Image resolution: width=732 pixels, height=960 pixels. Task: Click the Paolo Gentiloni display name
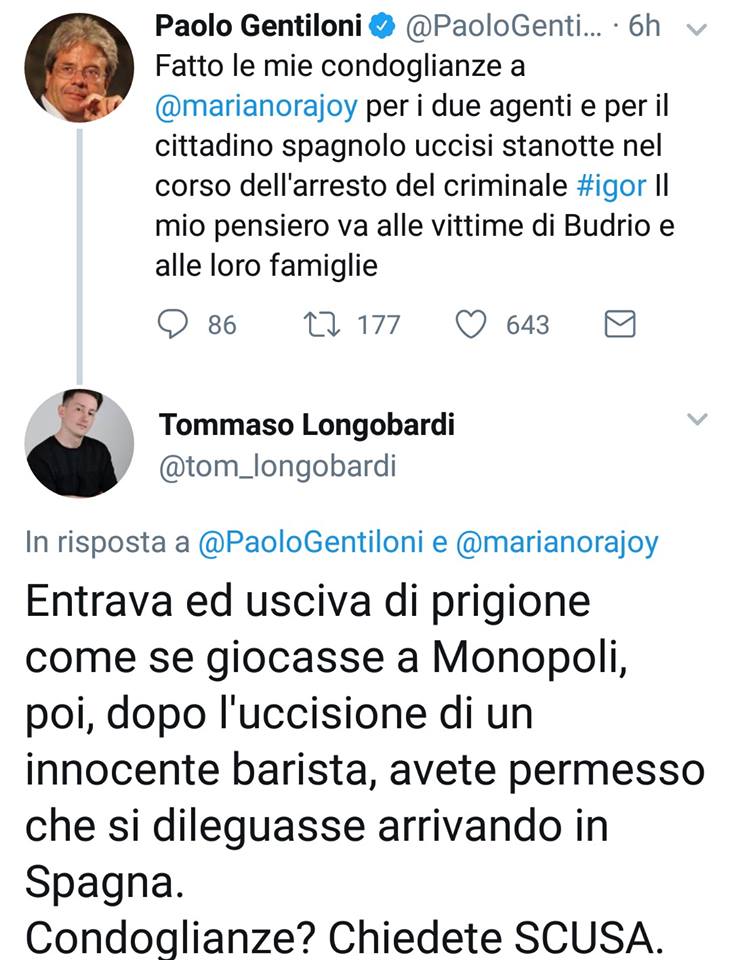tap(264, 25)
